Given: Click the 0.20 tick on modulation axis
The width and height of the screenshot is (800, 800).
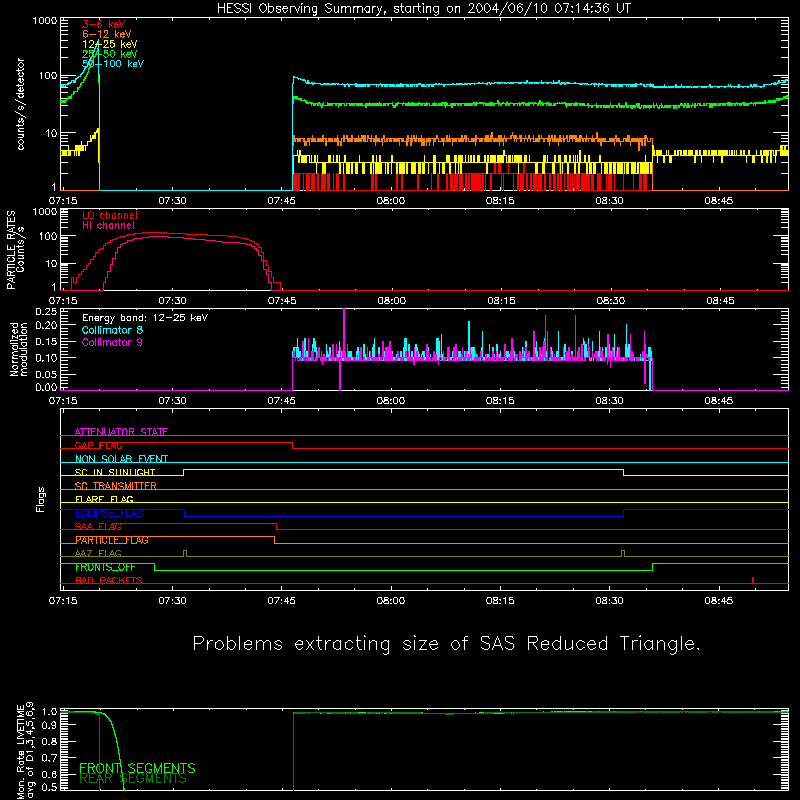Looking at the screenshot, I should tap(46, 326).
